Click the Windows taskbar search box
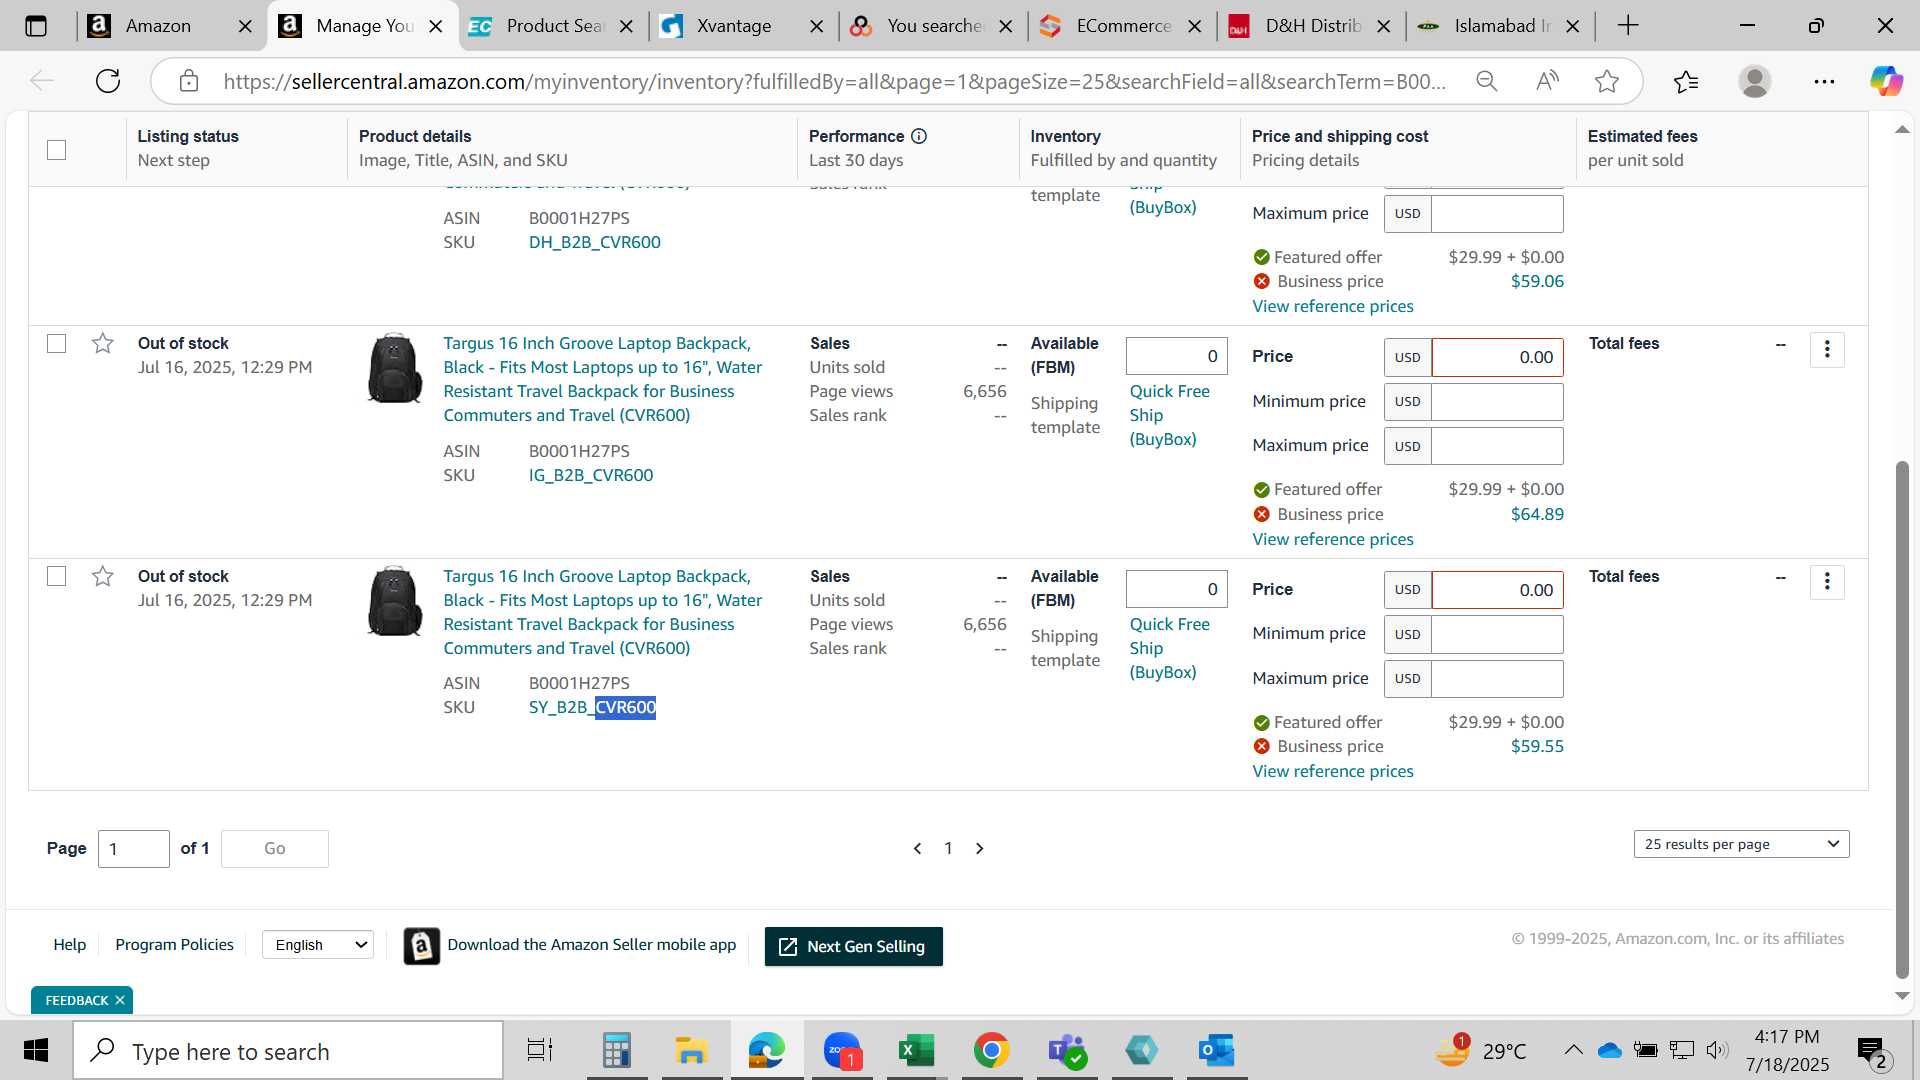The image size is (1920, 1080). tap(288, 1051)
